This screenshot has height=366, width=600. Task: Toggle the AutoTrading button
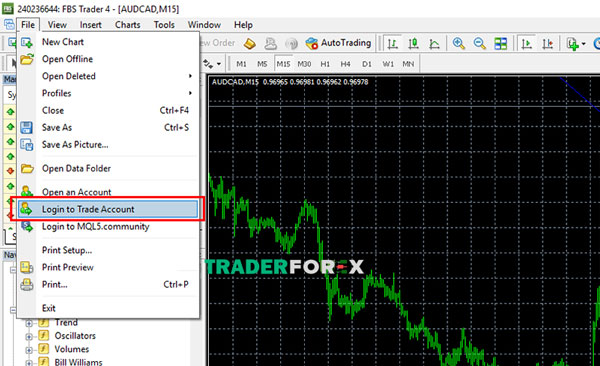[339, 43]
